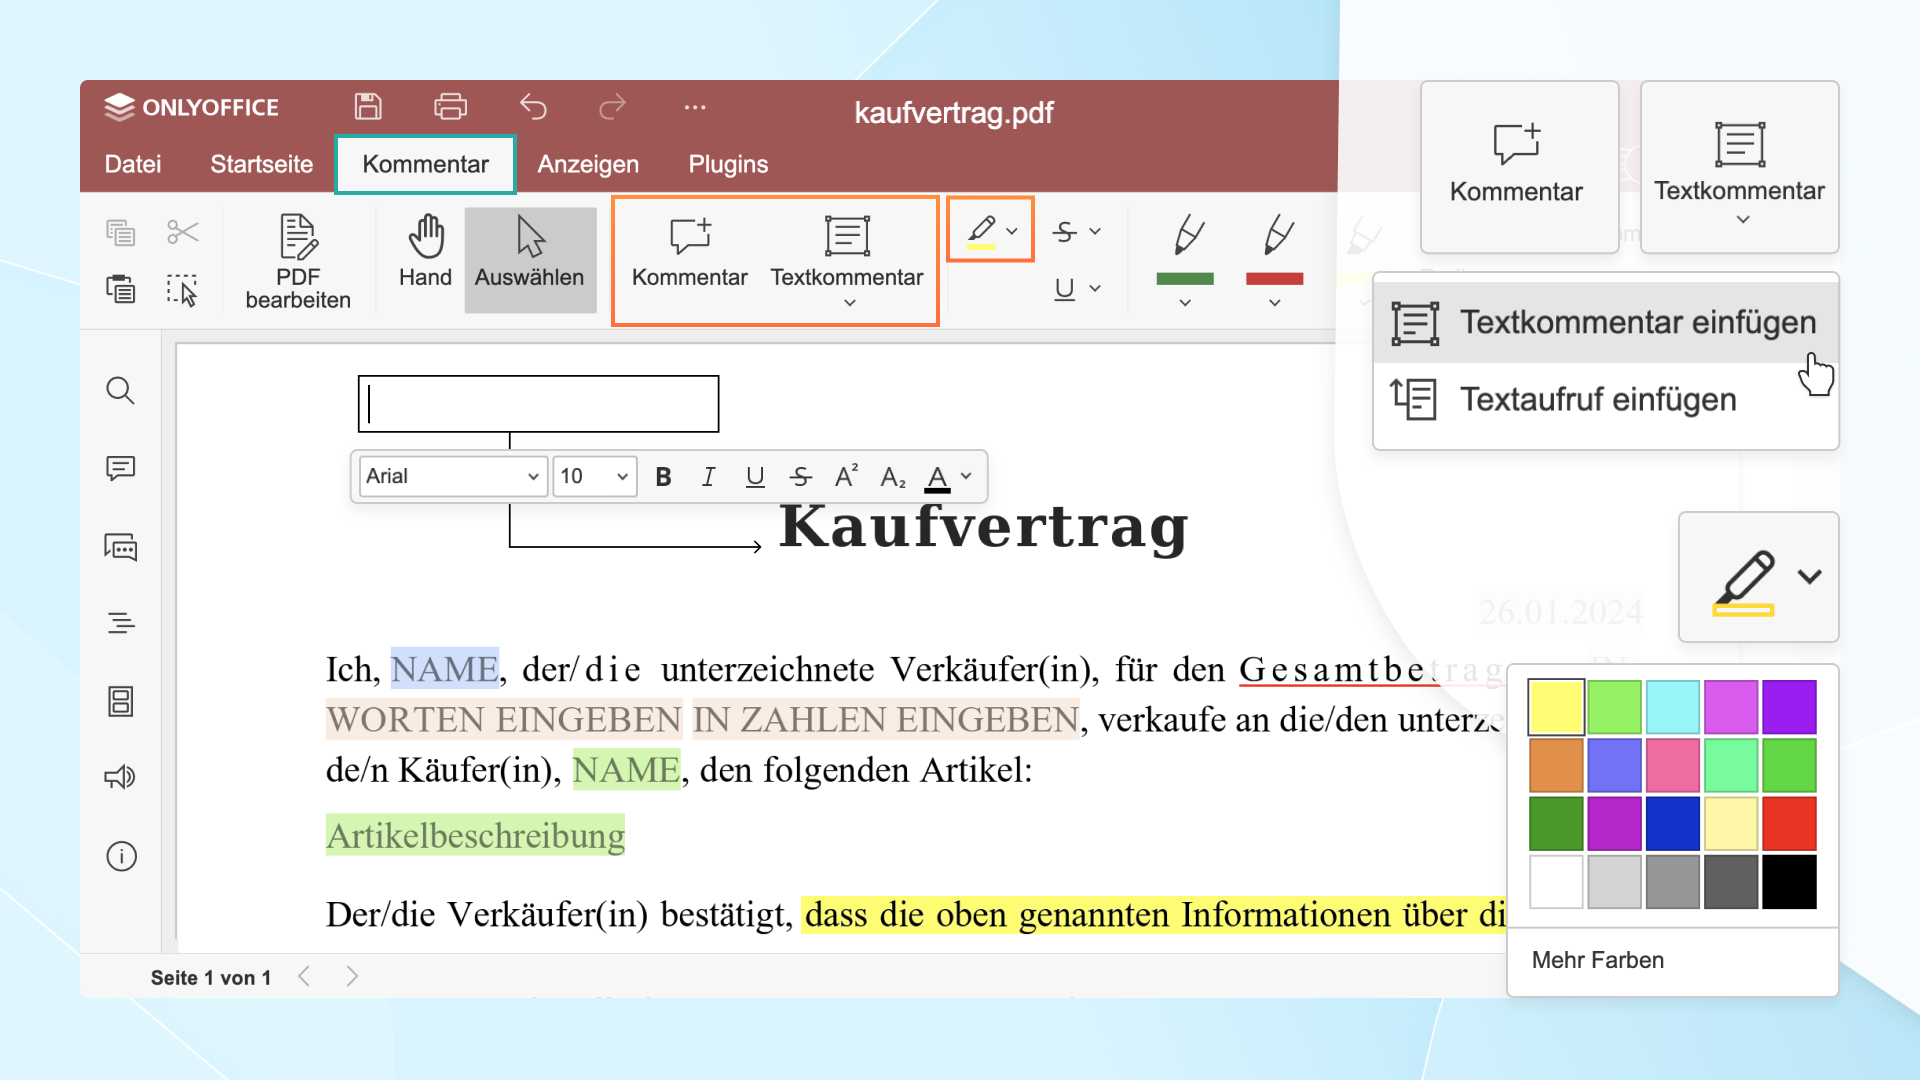Toggle bold in floating text toolbar
1920x1080 pixels.
pos(663,477)
